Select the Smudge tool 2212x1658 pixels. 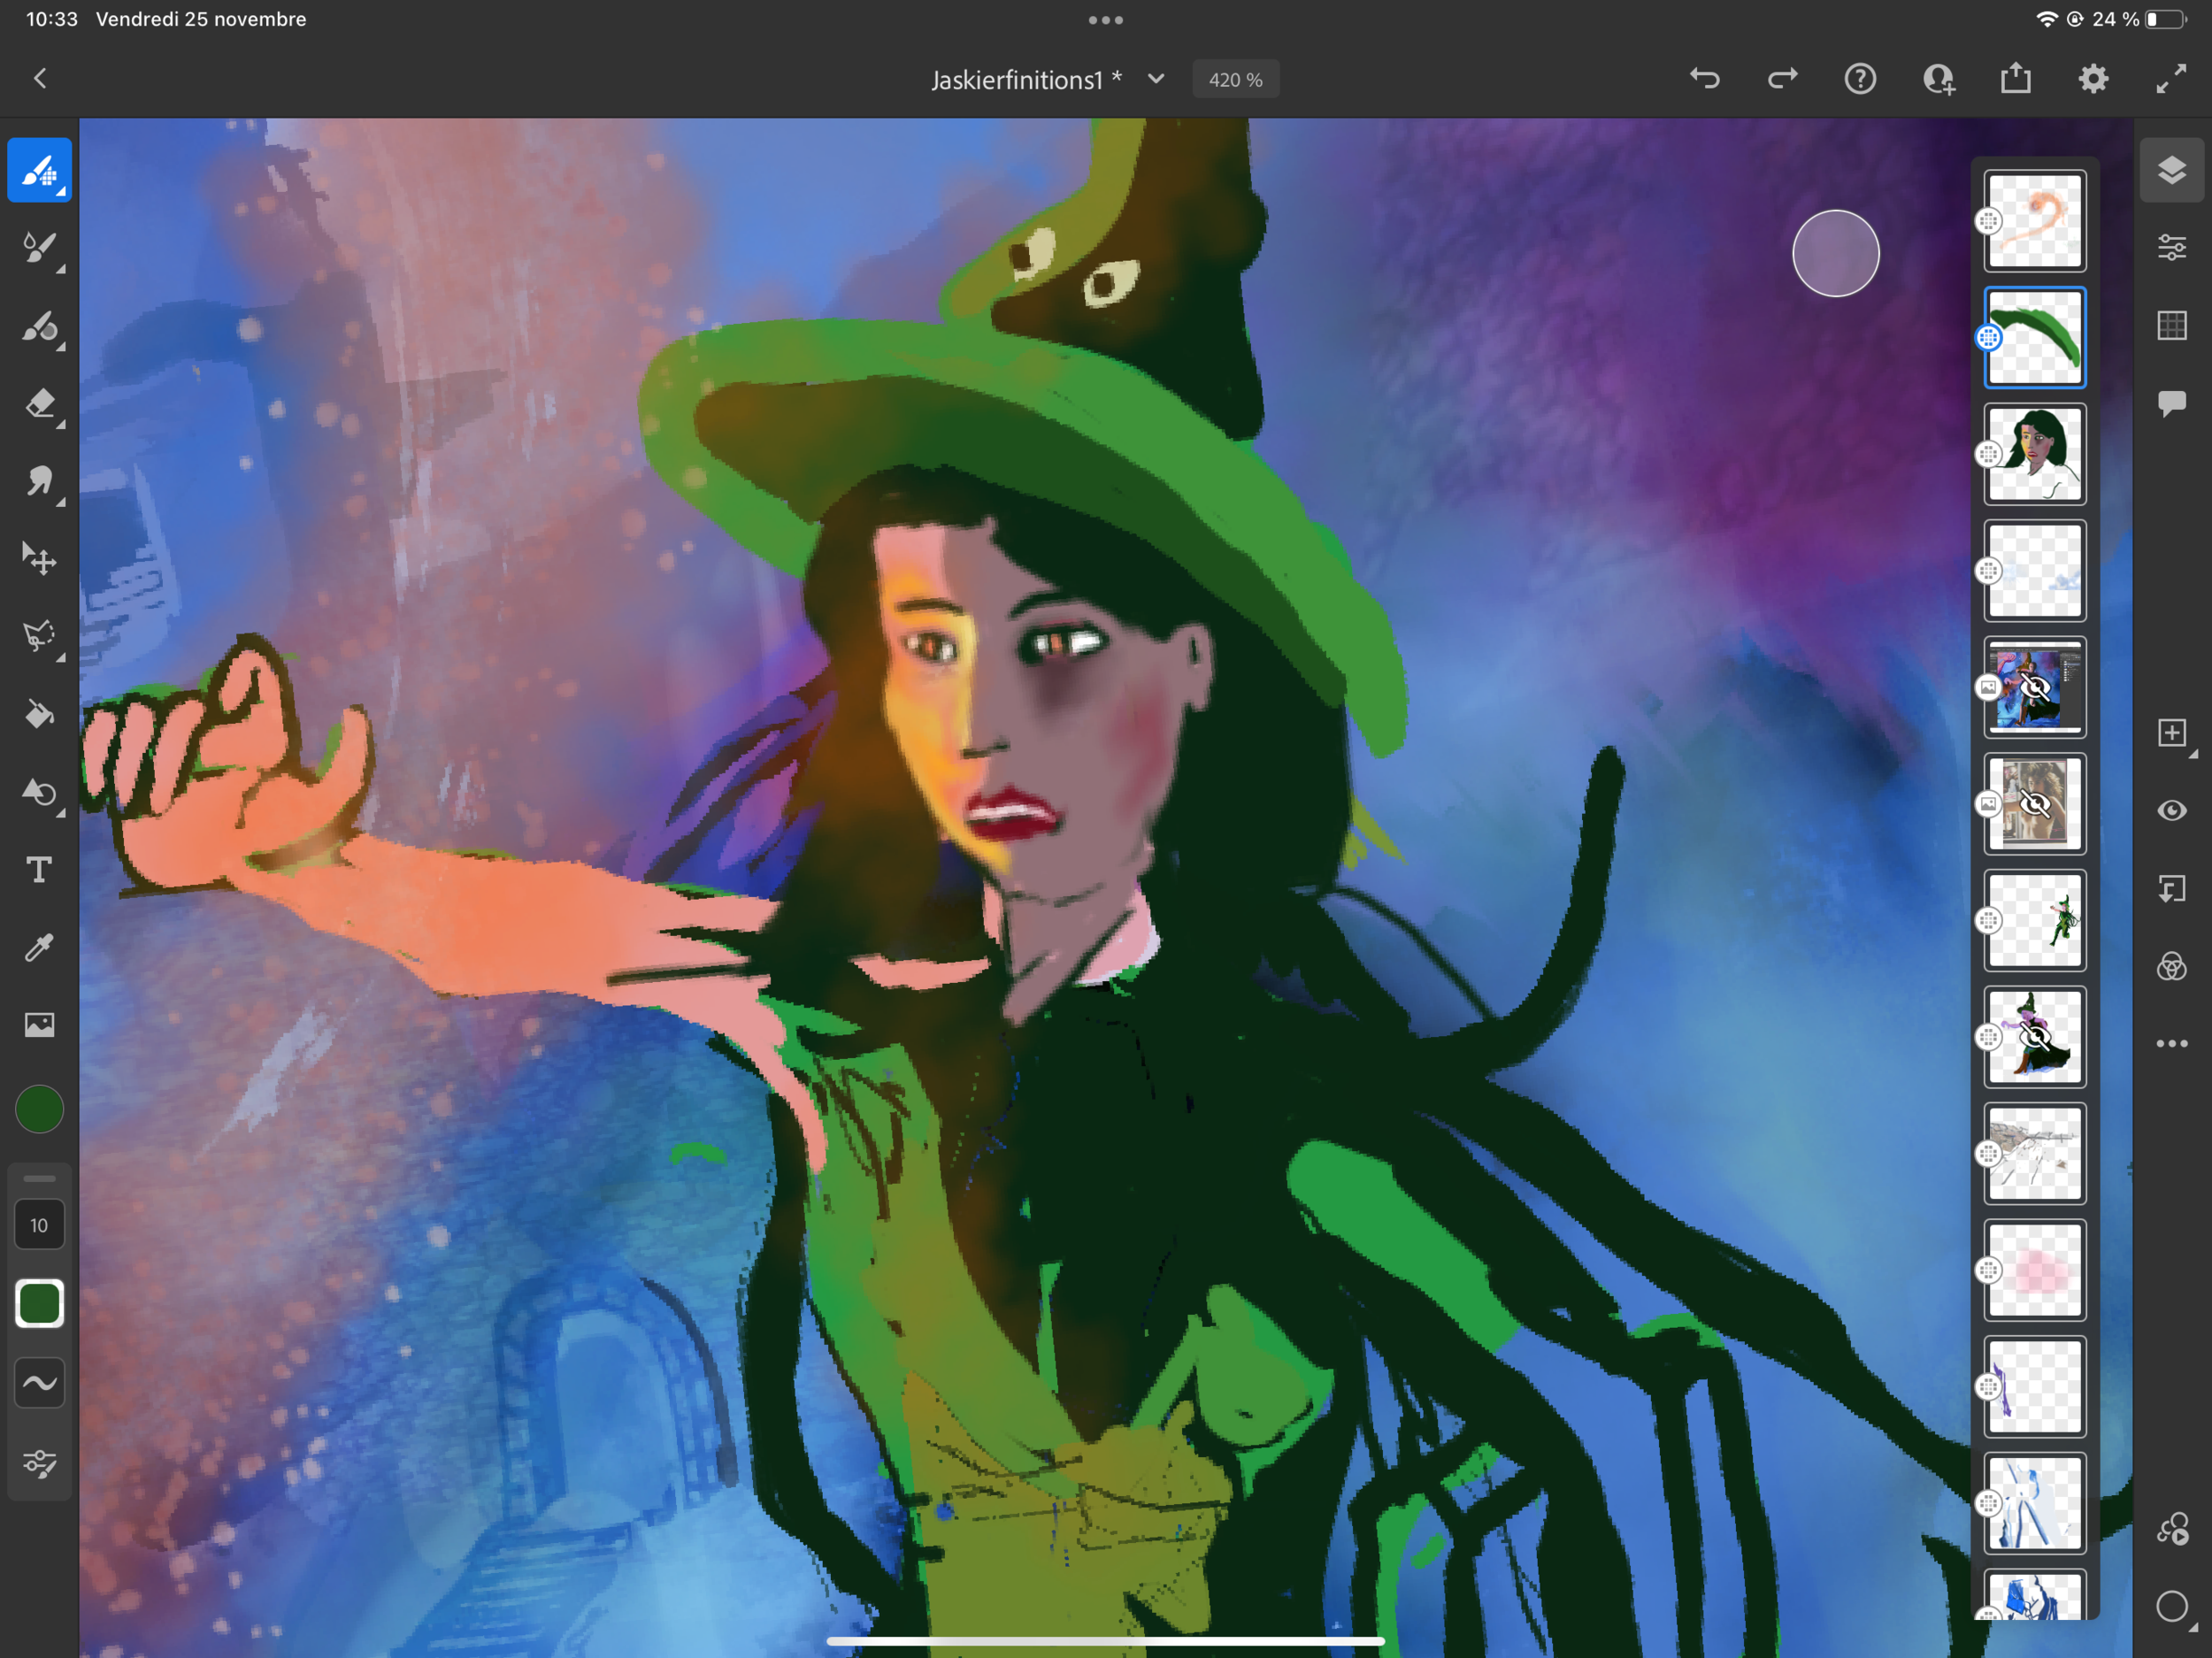39,482
